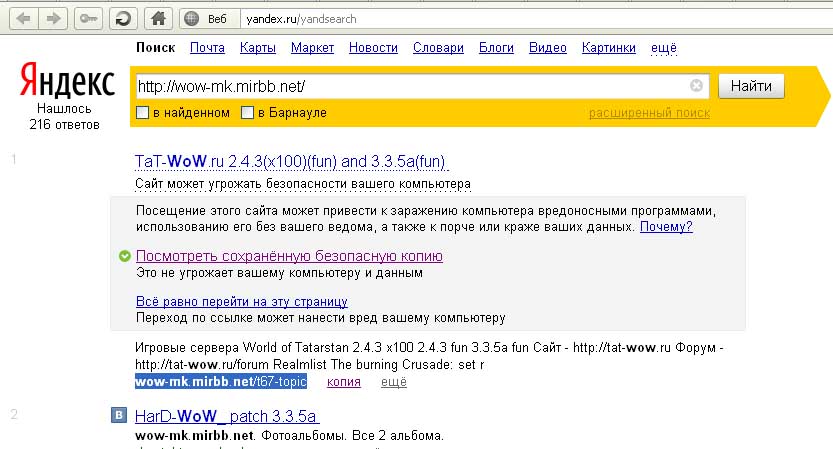
Task: Open the Почта service tab
Action: (x=207, y=48)
